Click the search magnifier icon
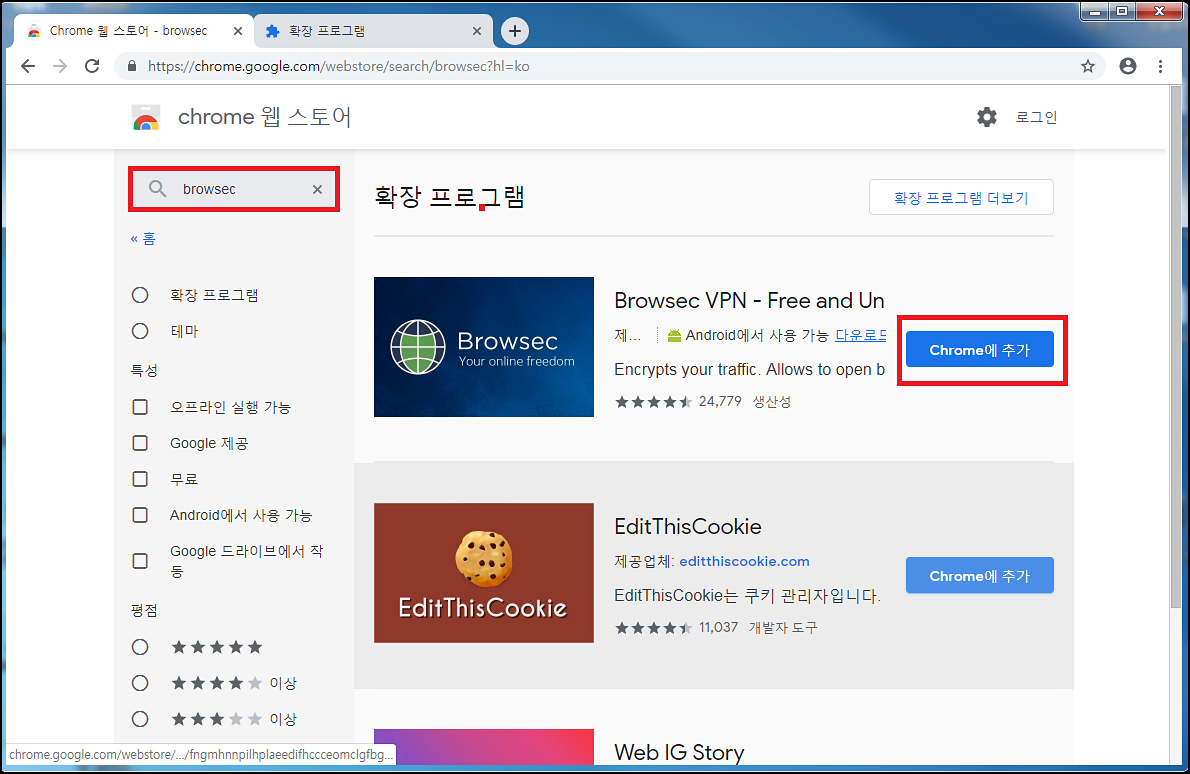Screen dimensions: 1190x774 pyautogui.click(x=157, y=189)
